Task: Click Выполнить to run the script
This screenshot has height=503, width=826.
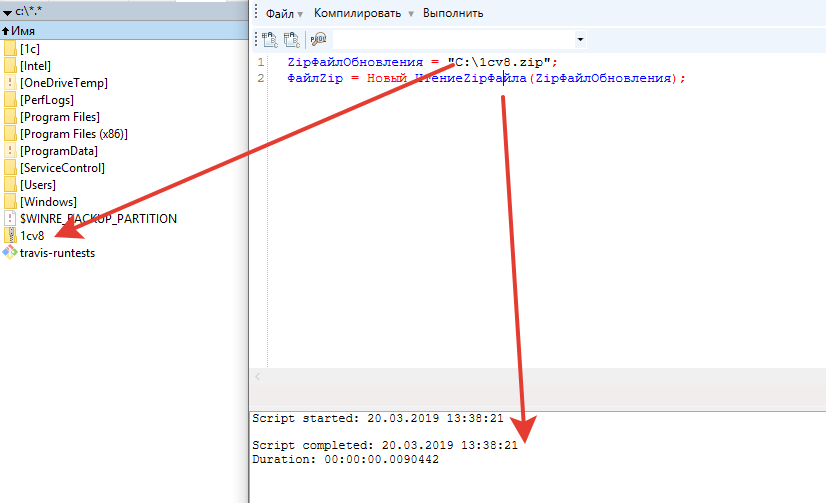Action: tap(453, 13)
